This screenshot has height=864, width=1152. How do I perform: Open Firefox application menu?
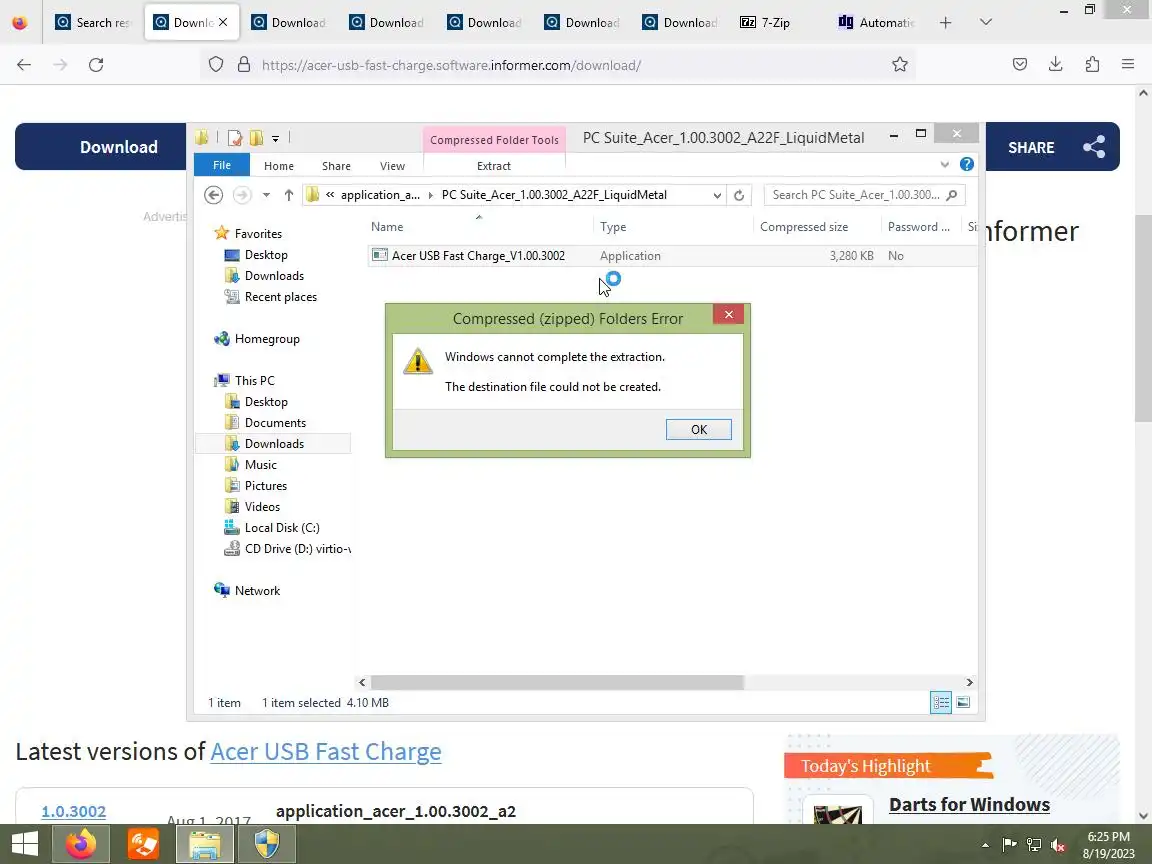(1128, 65)
